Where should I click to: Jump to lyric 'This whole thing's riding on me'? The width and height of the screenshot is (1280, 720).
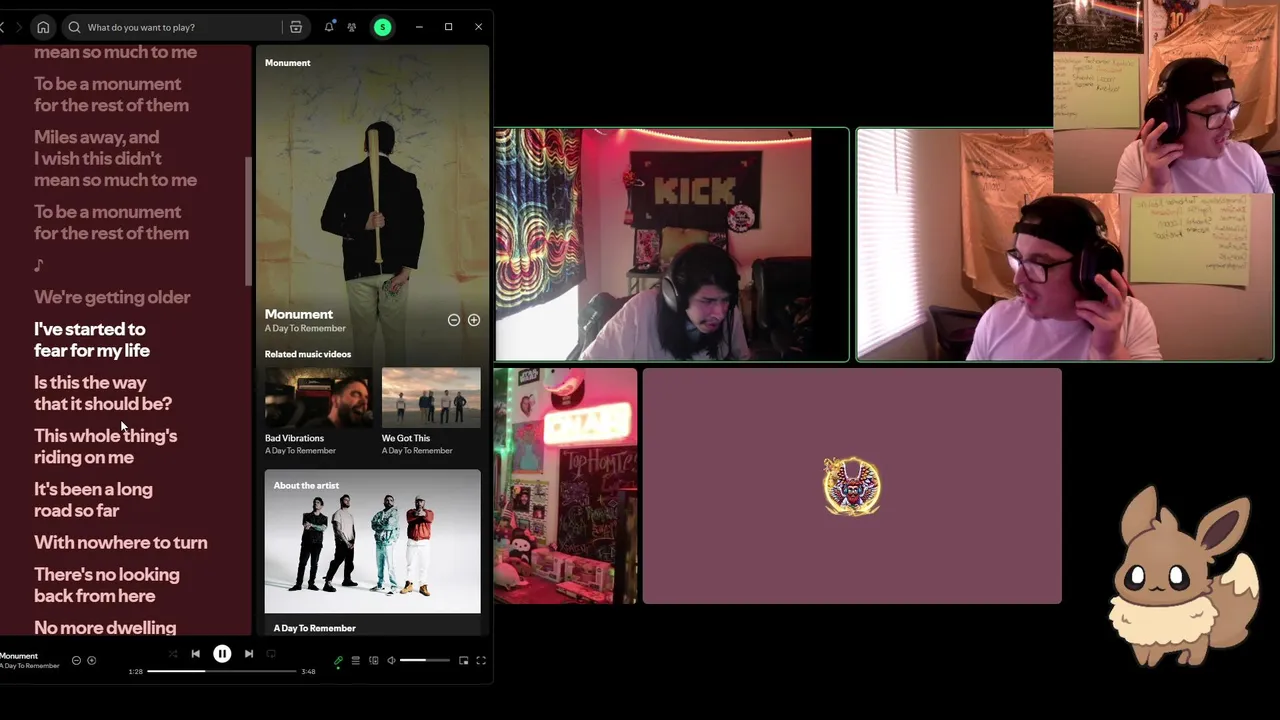click(105, 446)
